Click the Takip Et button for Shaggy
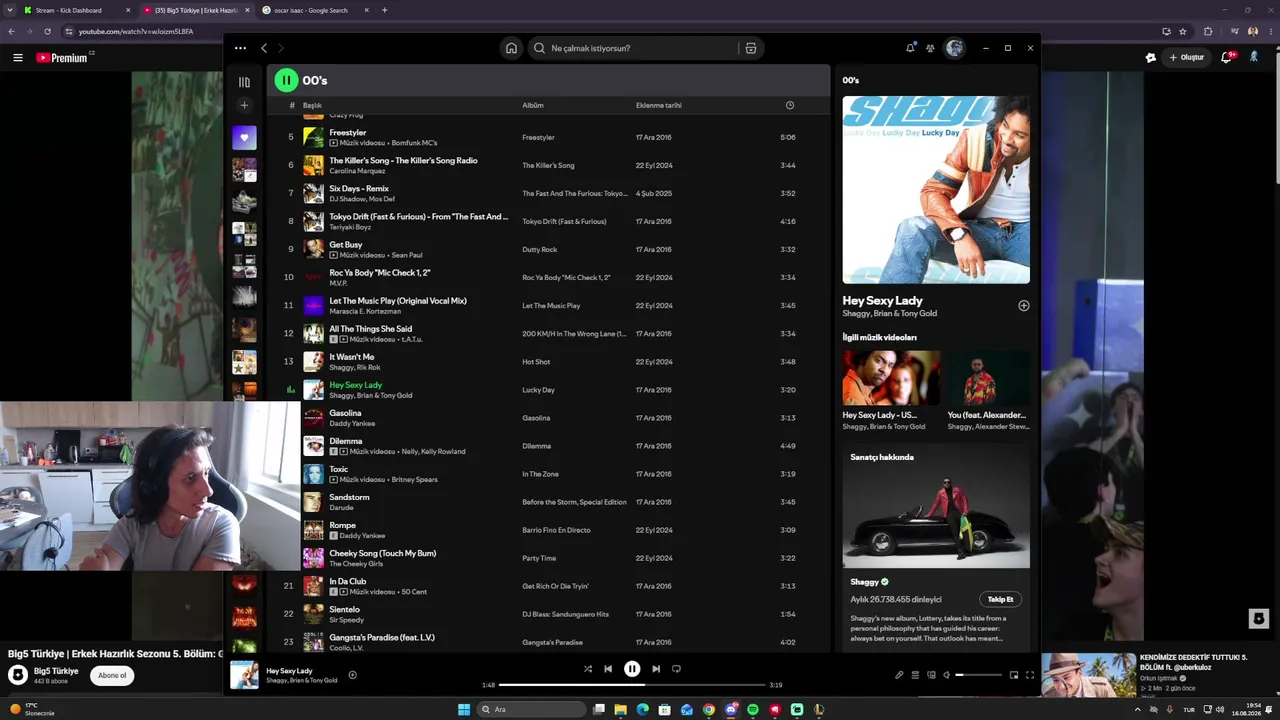This screenshot has height=720, width=1280. [1000, 599]
